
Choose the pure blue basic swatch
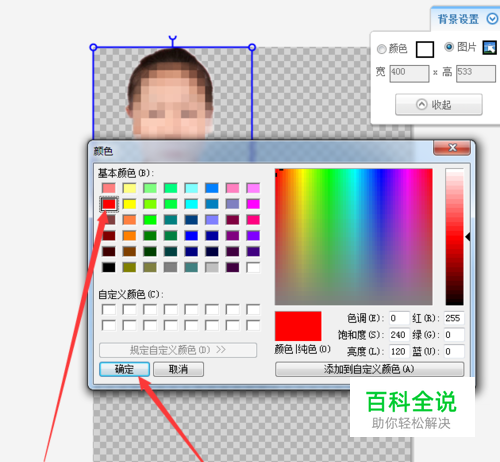click(x=191, y=236)
